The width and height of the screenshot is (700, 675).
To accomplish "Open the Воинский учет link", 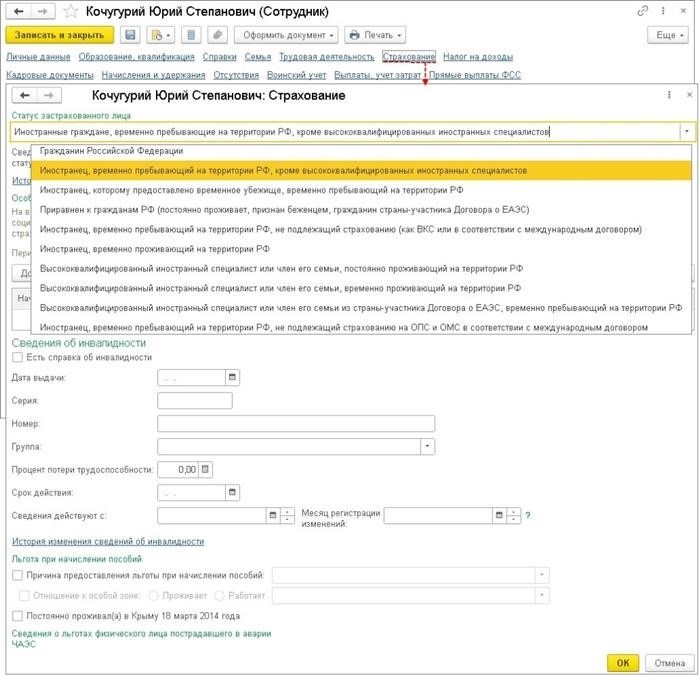I will tap(296, 75).
